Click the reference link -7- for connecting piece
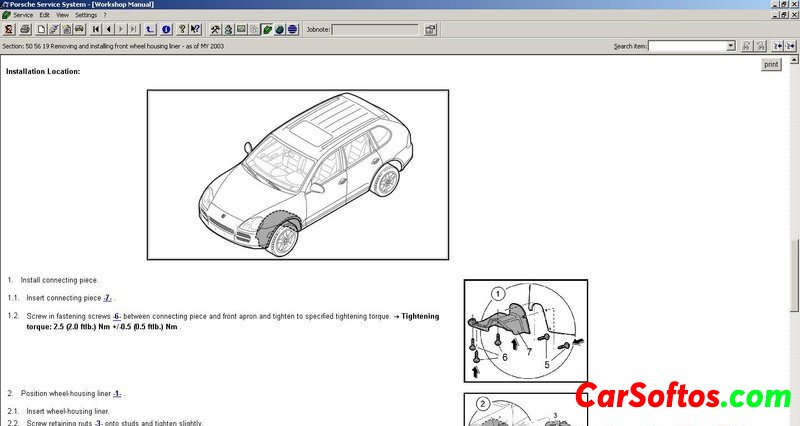 pos(108,298)
